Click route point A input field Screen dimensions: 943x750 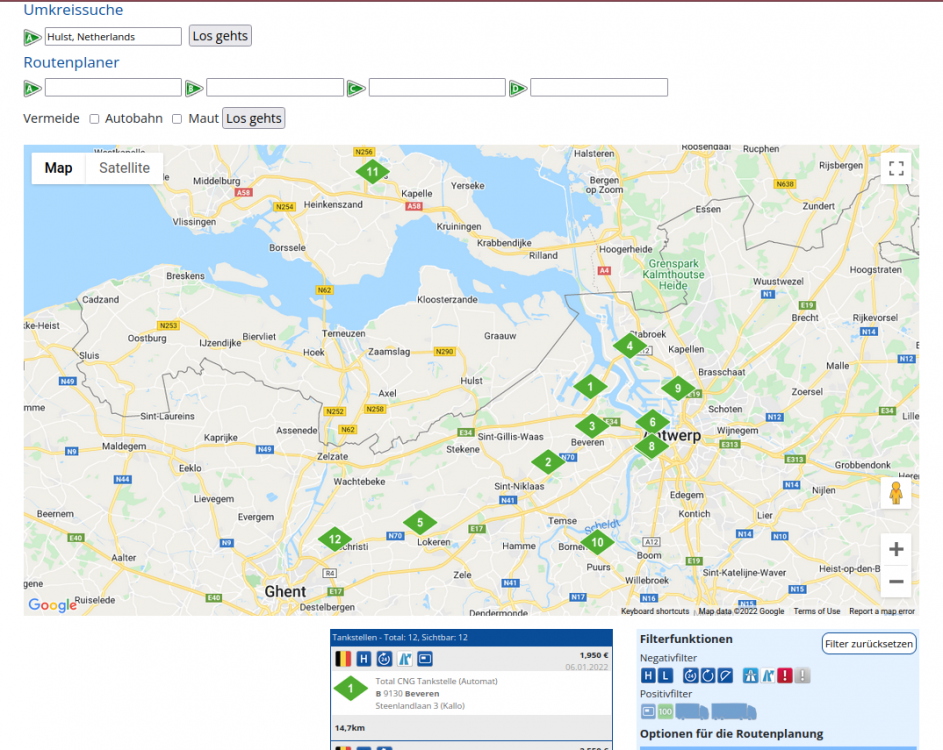pyautogui.click(x=113, y=88)
